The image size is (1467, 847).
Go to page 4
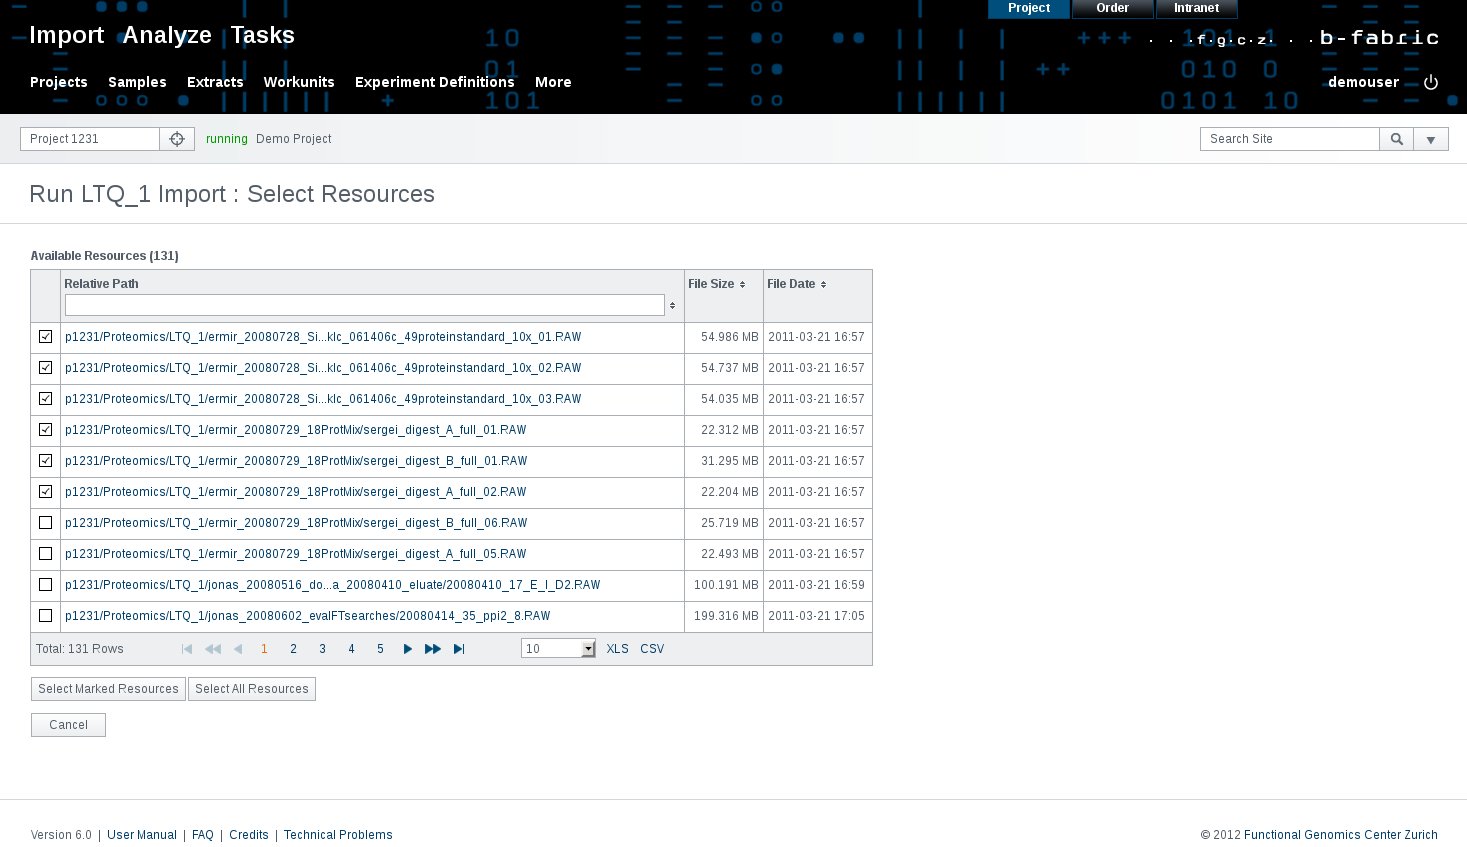[351, 649]
